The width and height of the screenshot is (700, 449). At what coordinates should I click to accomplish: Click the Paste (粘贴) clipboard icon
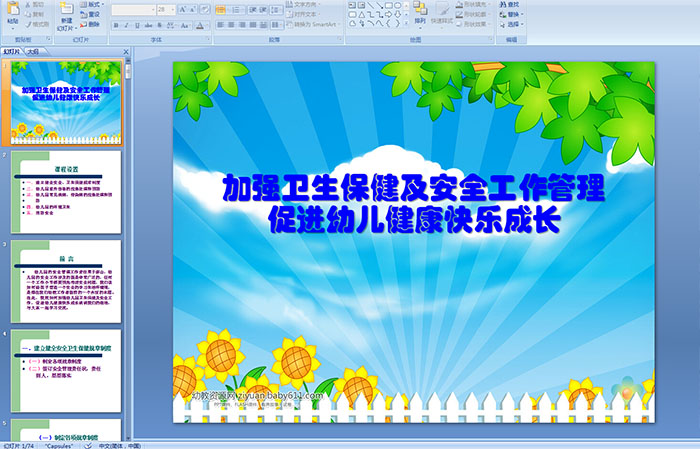[13, 8]
